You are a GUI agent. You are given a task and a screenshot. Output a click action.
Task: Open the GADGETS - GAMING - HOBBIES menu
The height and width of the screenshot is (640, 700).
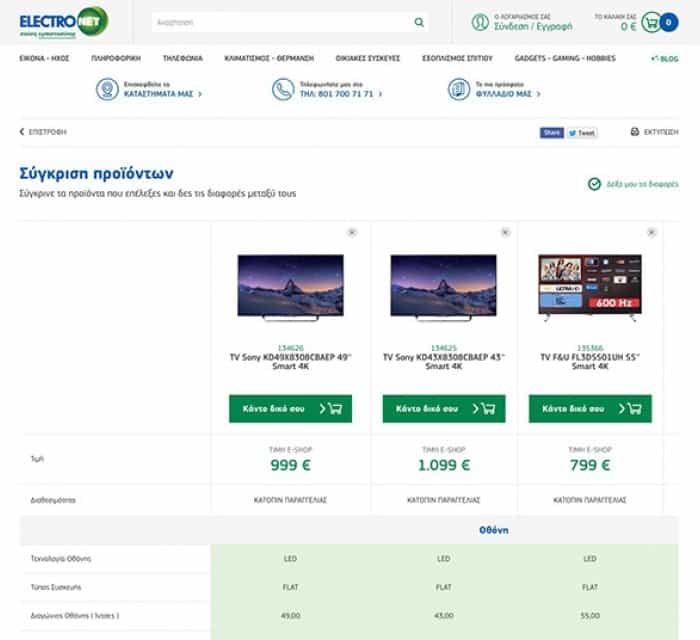[x=565, y=58]
